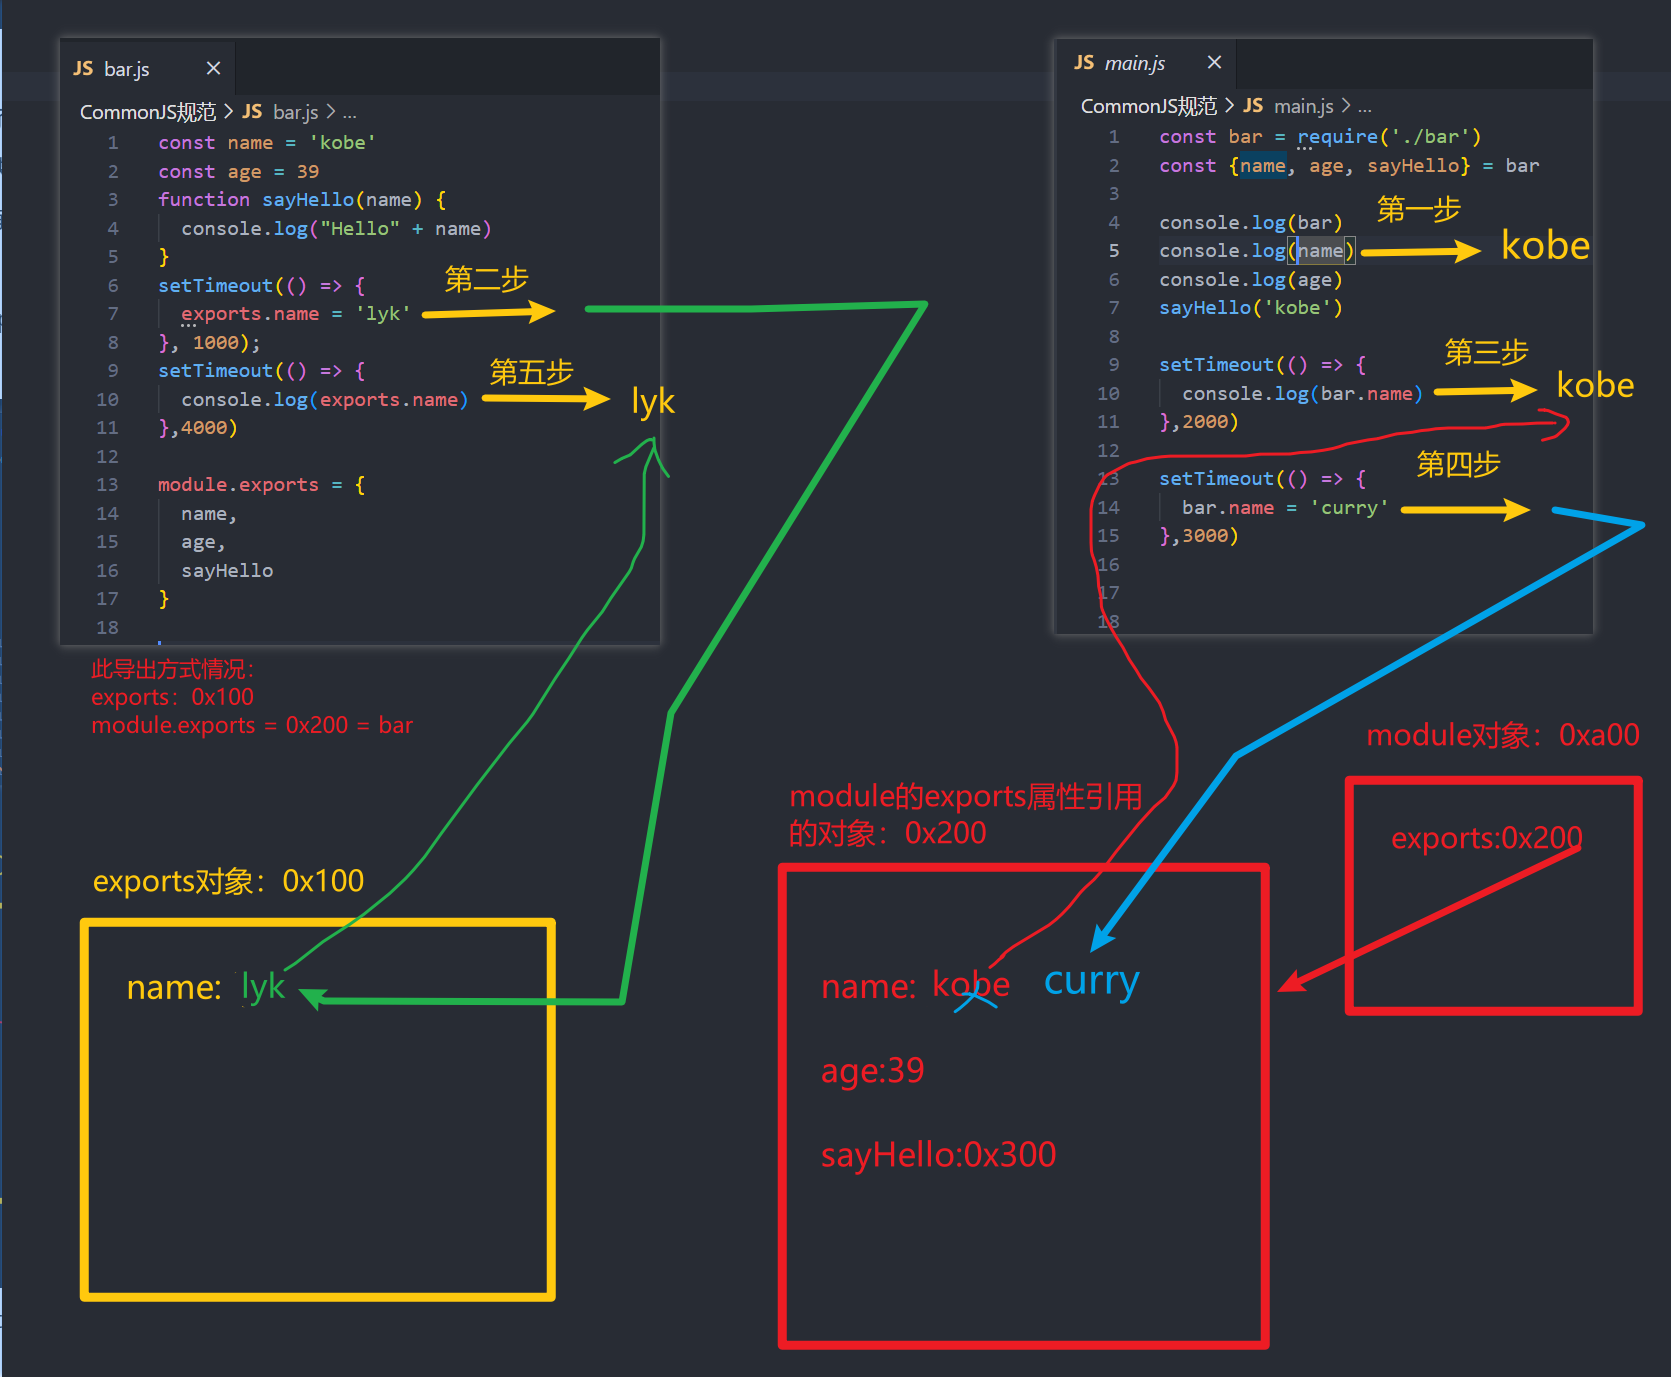Click the ellipsis symbol breadcrumb in main.js
The width and height of the screenshot is (1671, 1377).
[1365, 107]
